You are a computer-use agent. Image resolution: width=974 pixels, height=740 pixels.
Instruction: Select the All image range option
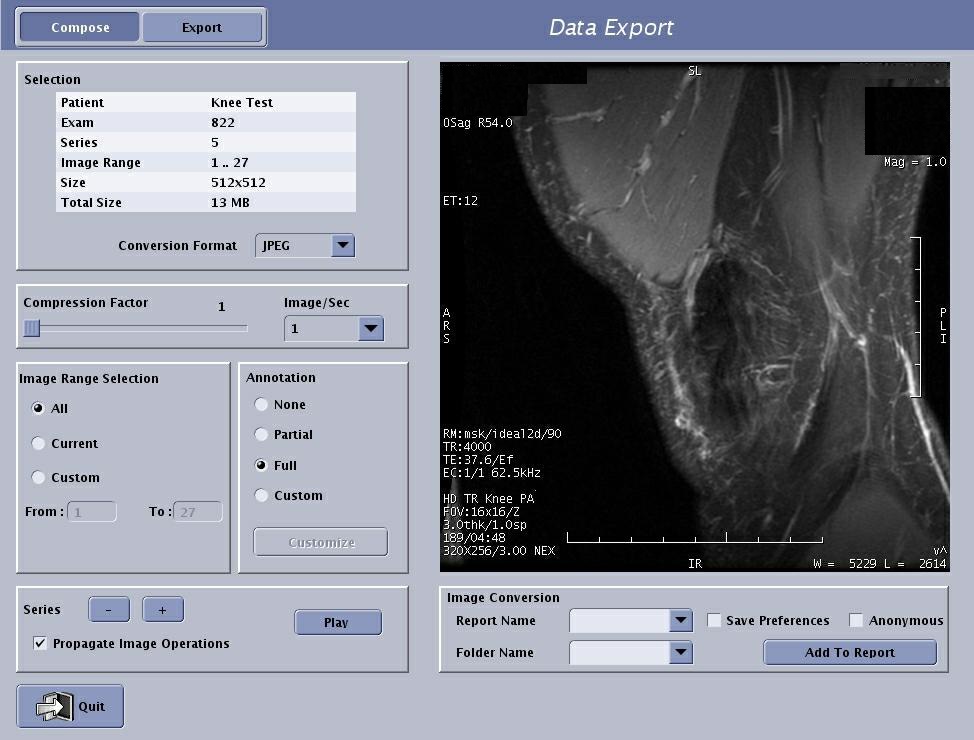[x=39, y=409]
